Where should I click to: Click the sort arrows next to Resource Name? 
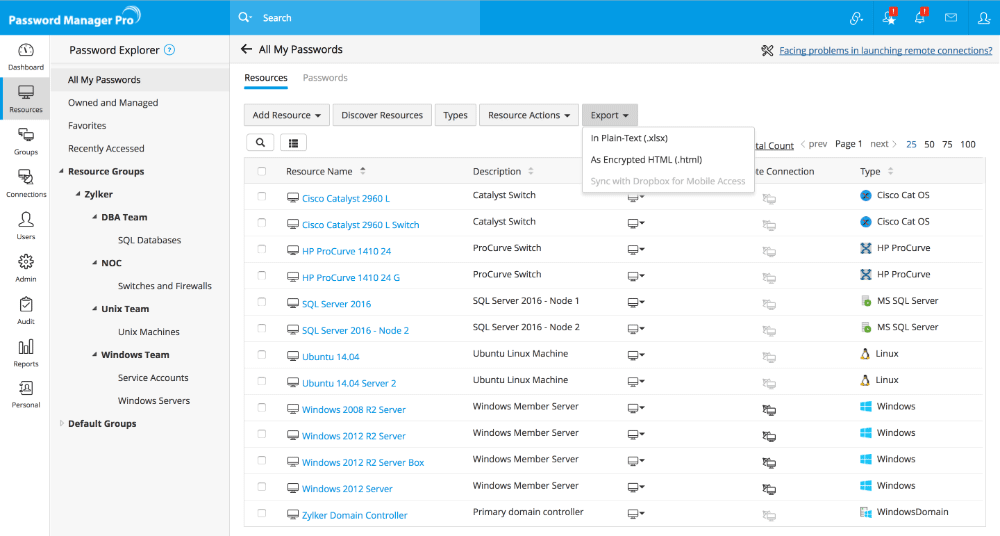[363, 171]
